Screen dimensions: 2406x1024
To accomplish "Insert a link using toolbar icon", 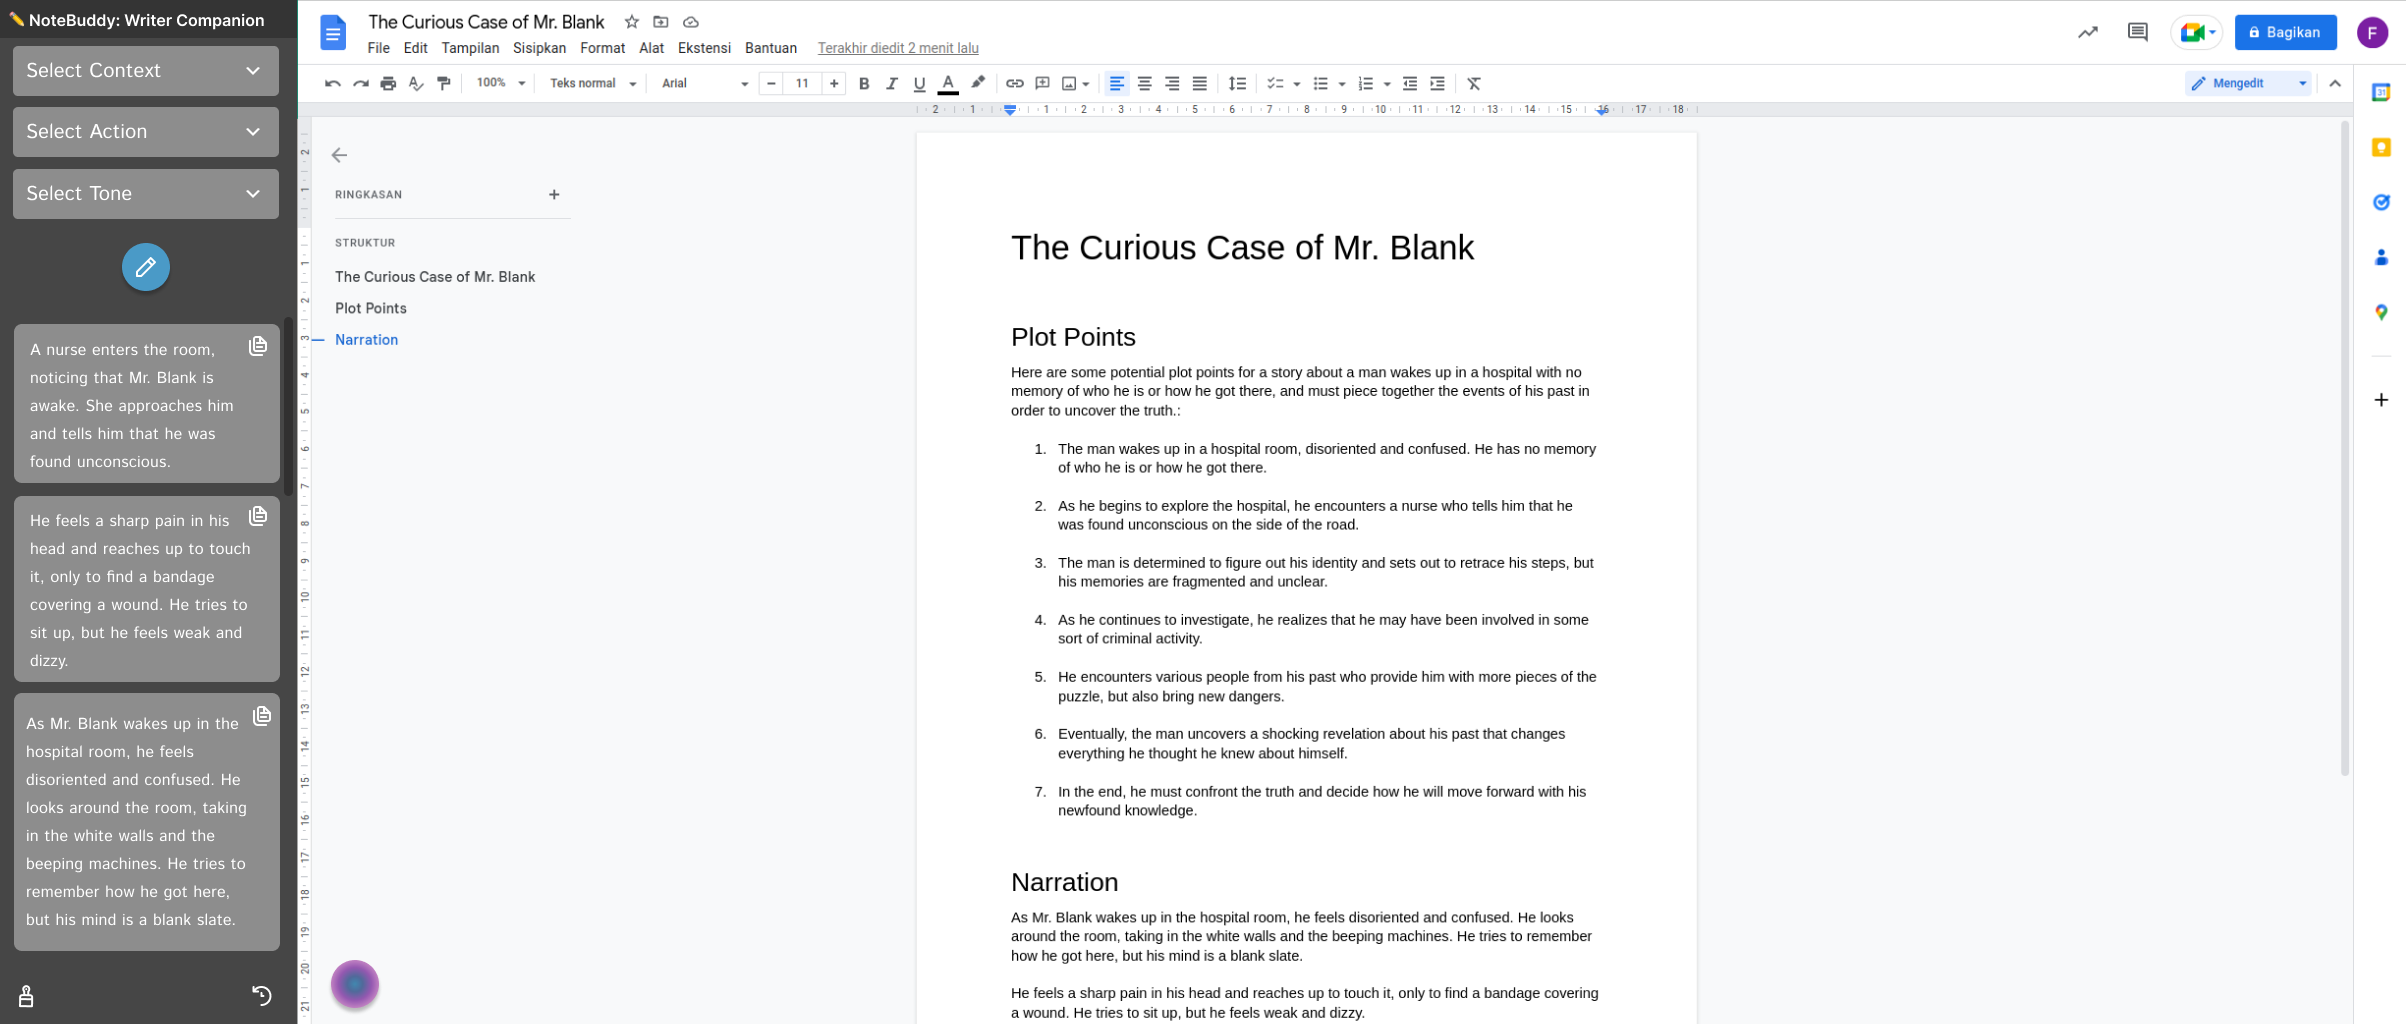I will click(1014, 84).
